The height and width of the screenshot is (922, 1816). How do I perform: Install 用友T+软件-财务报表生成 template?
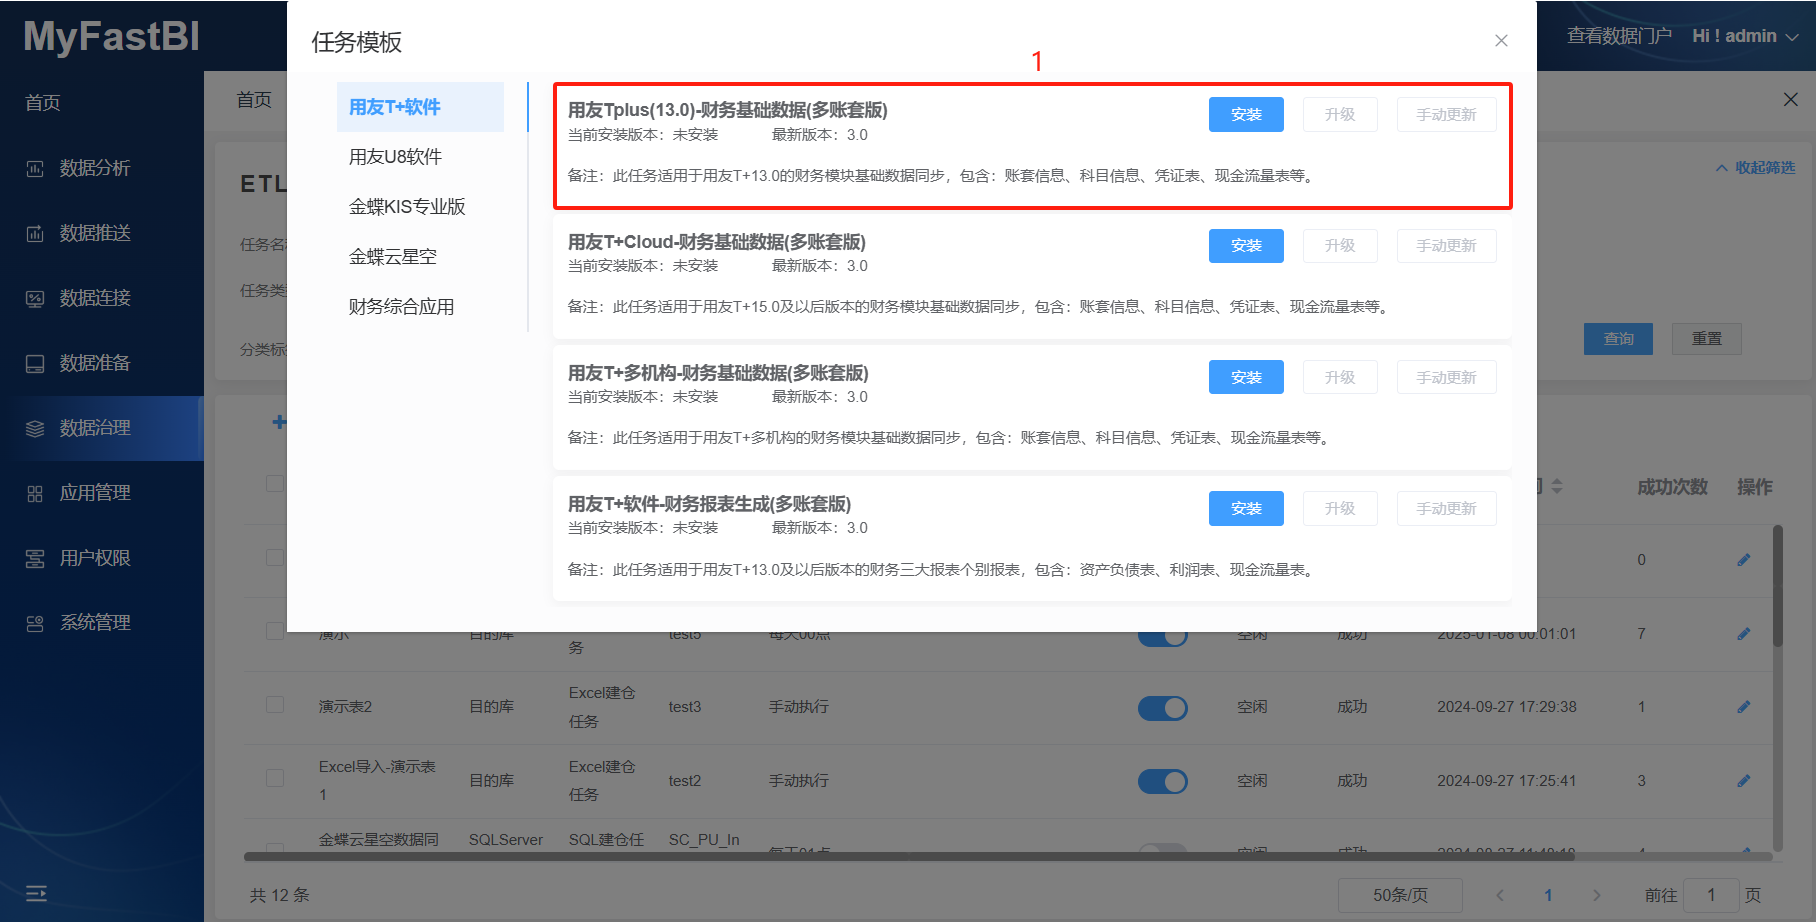click(x=1246, y=508)
